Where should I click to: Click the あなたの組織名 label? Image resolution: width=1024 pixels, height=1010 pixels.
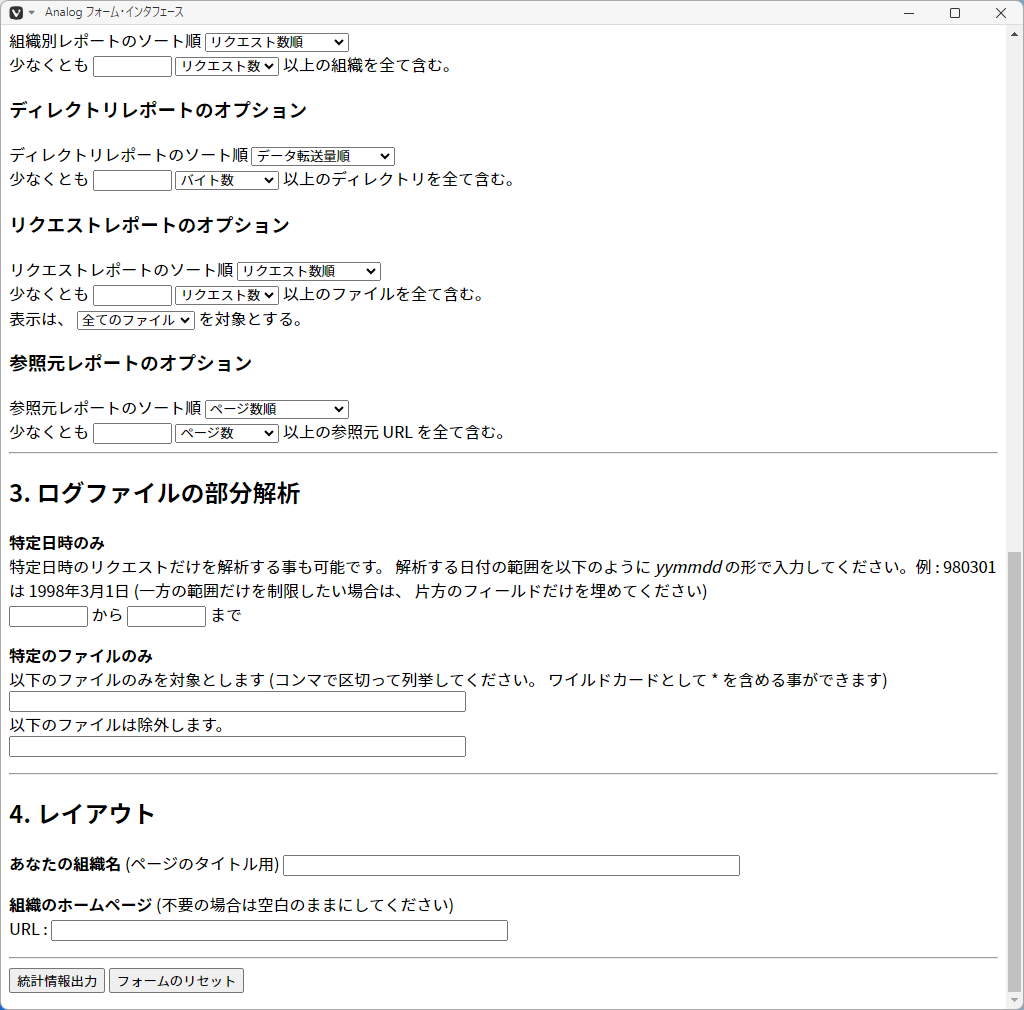pos(65,864)
